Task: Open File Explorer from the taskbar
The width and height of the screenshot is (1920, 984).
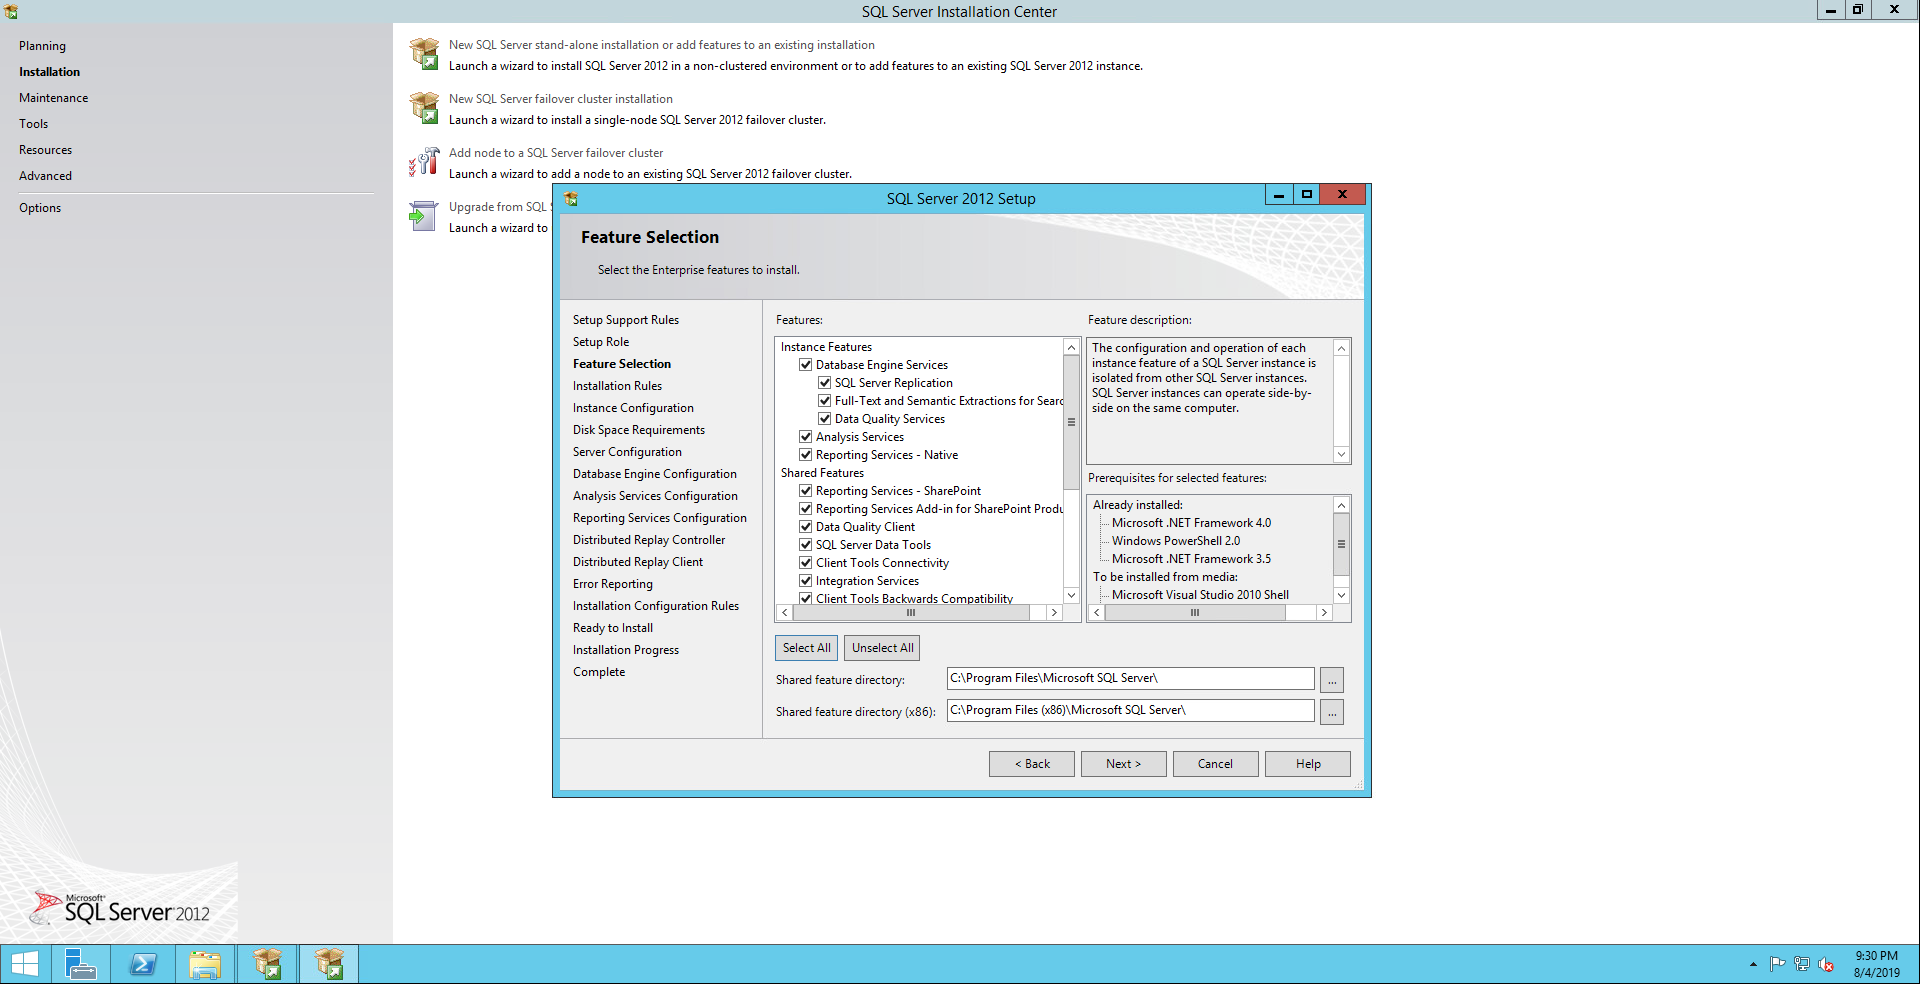Action: [205, 964]
